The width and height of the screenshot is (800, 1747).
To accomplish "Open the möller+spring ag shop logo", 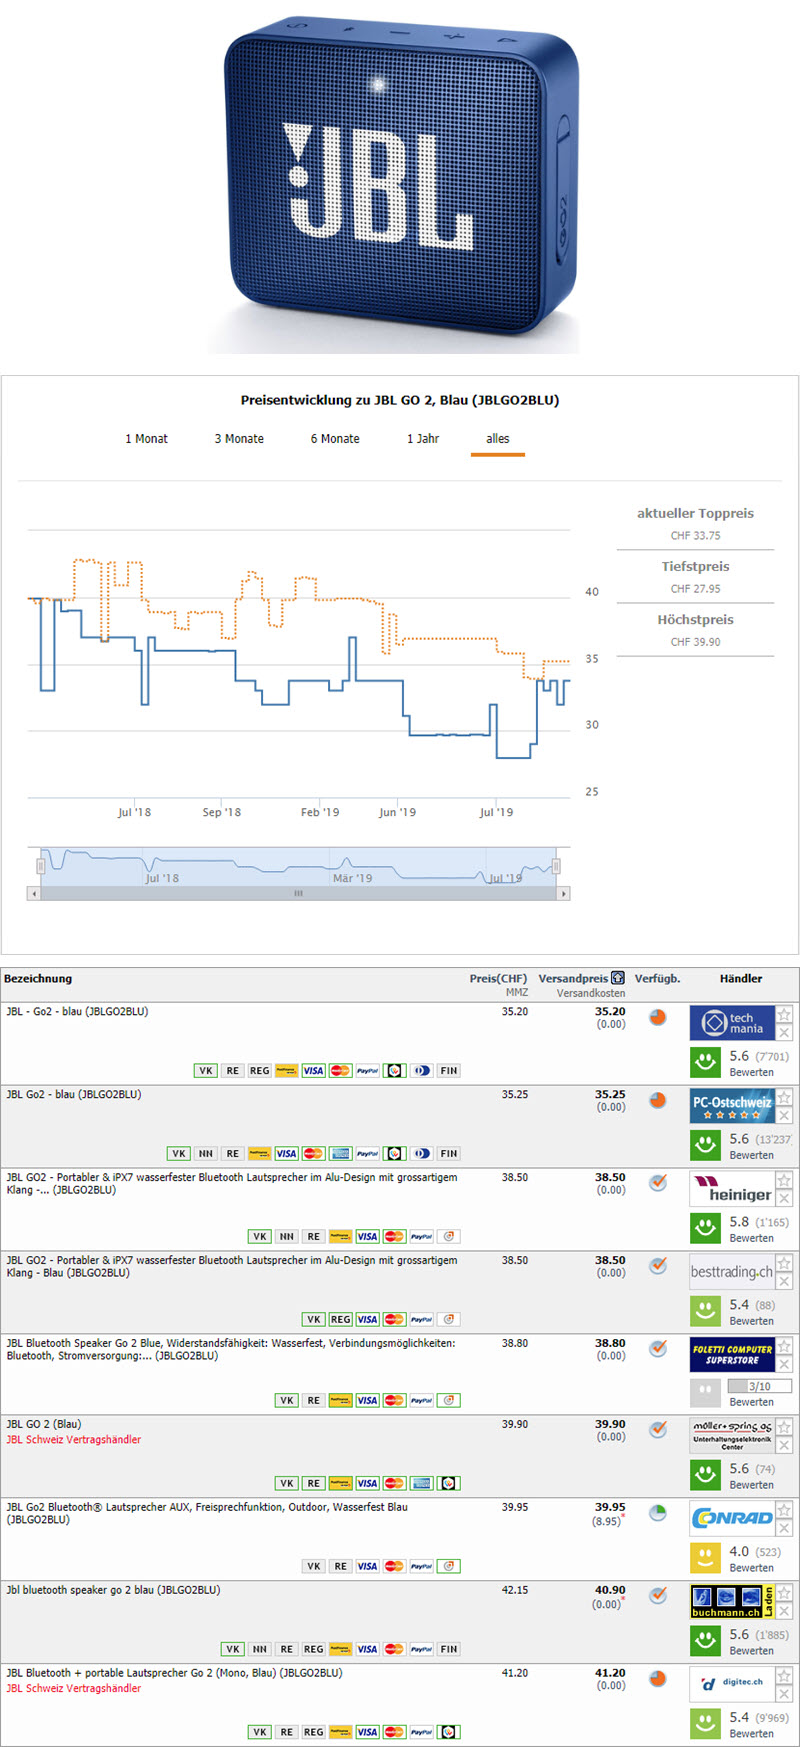I will [732, 1436].
